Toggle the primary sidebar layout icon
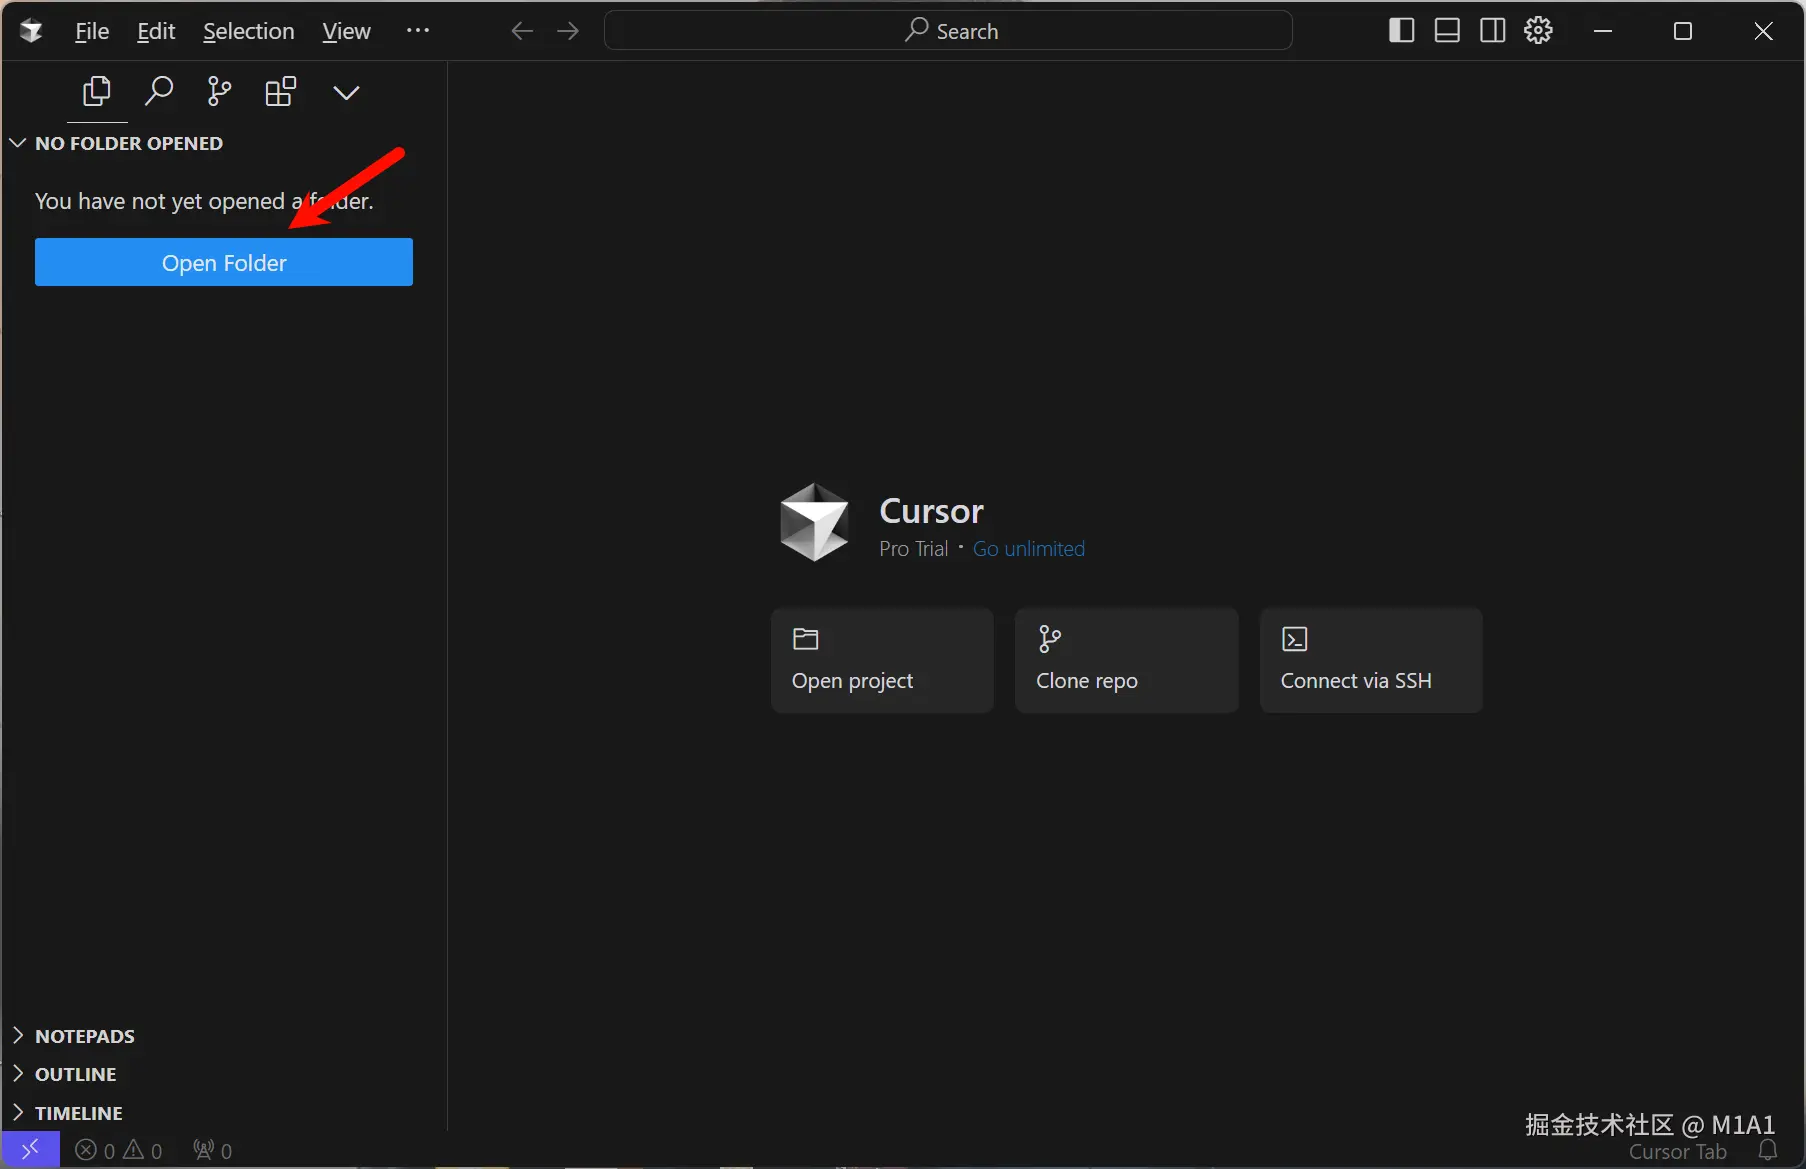 coord(1401,31)
